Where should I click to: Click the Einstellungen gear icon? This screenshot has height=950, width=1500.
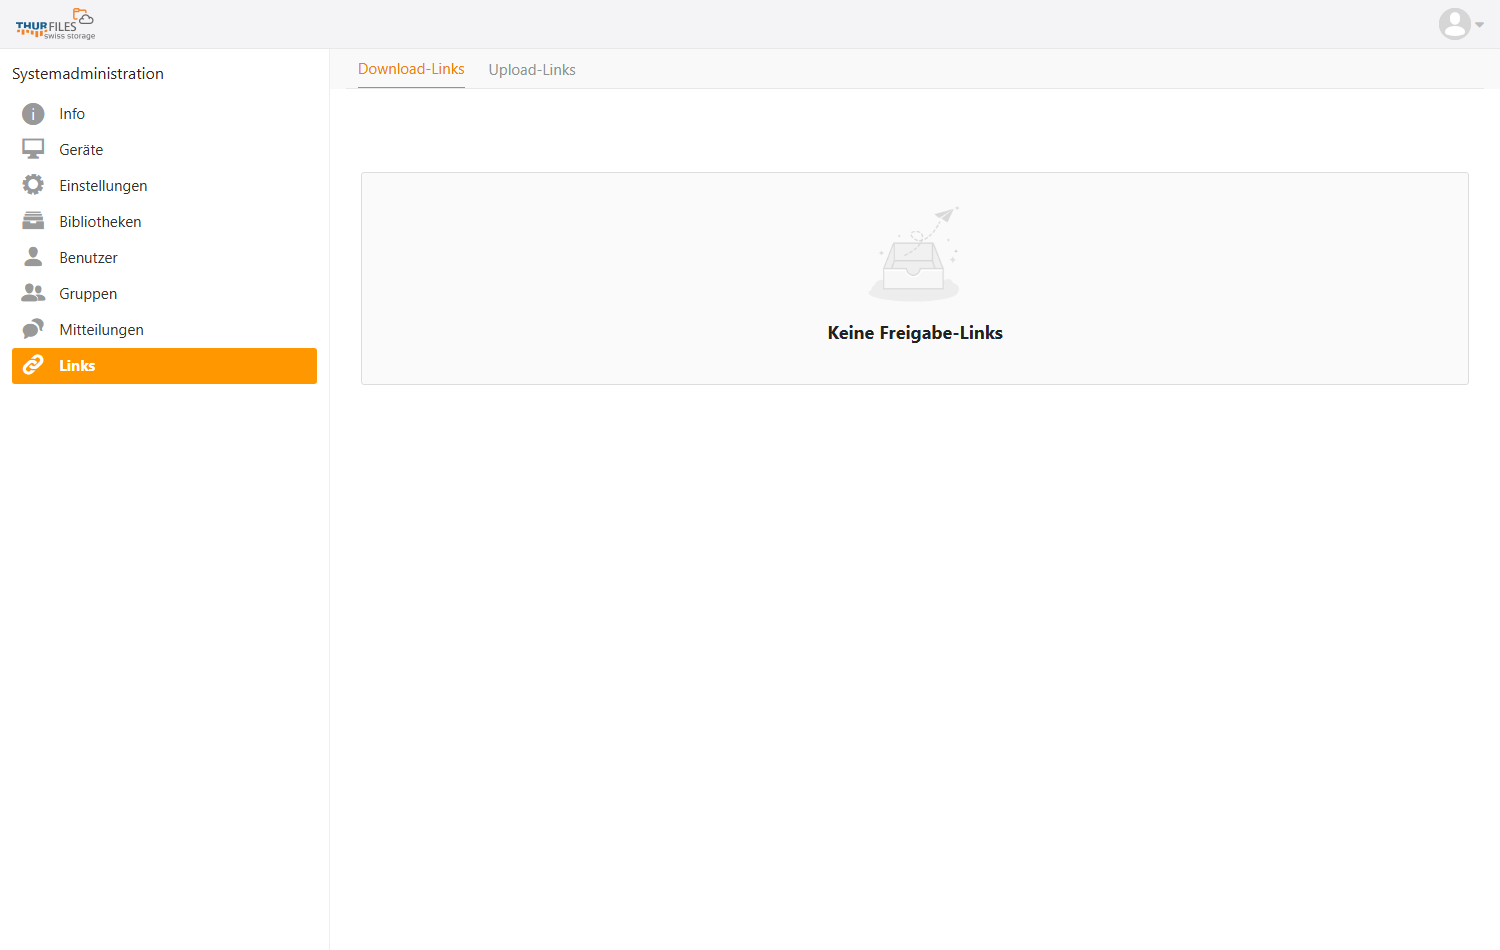click(33, 186)
